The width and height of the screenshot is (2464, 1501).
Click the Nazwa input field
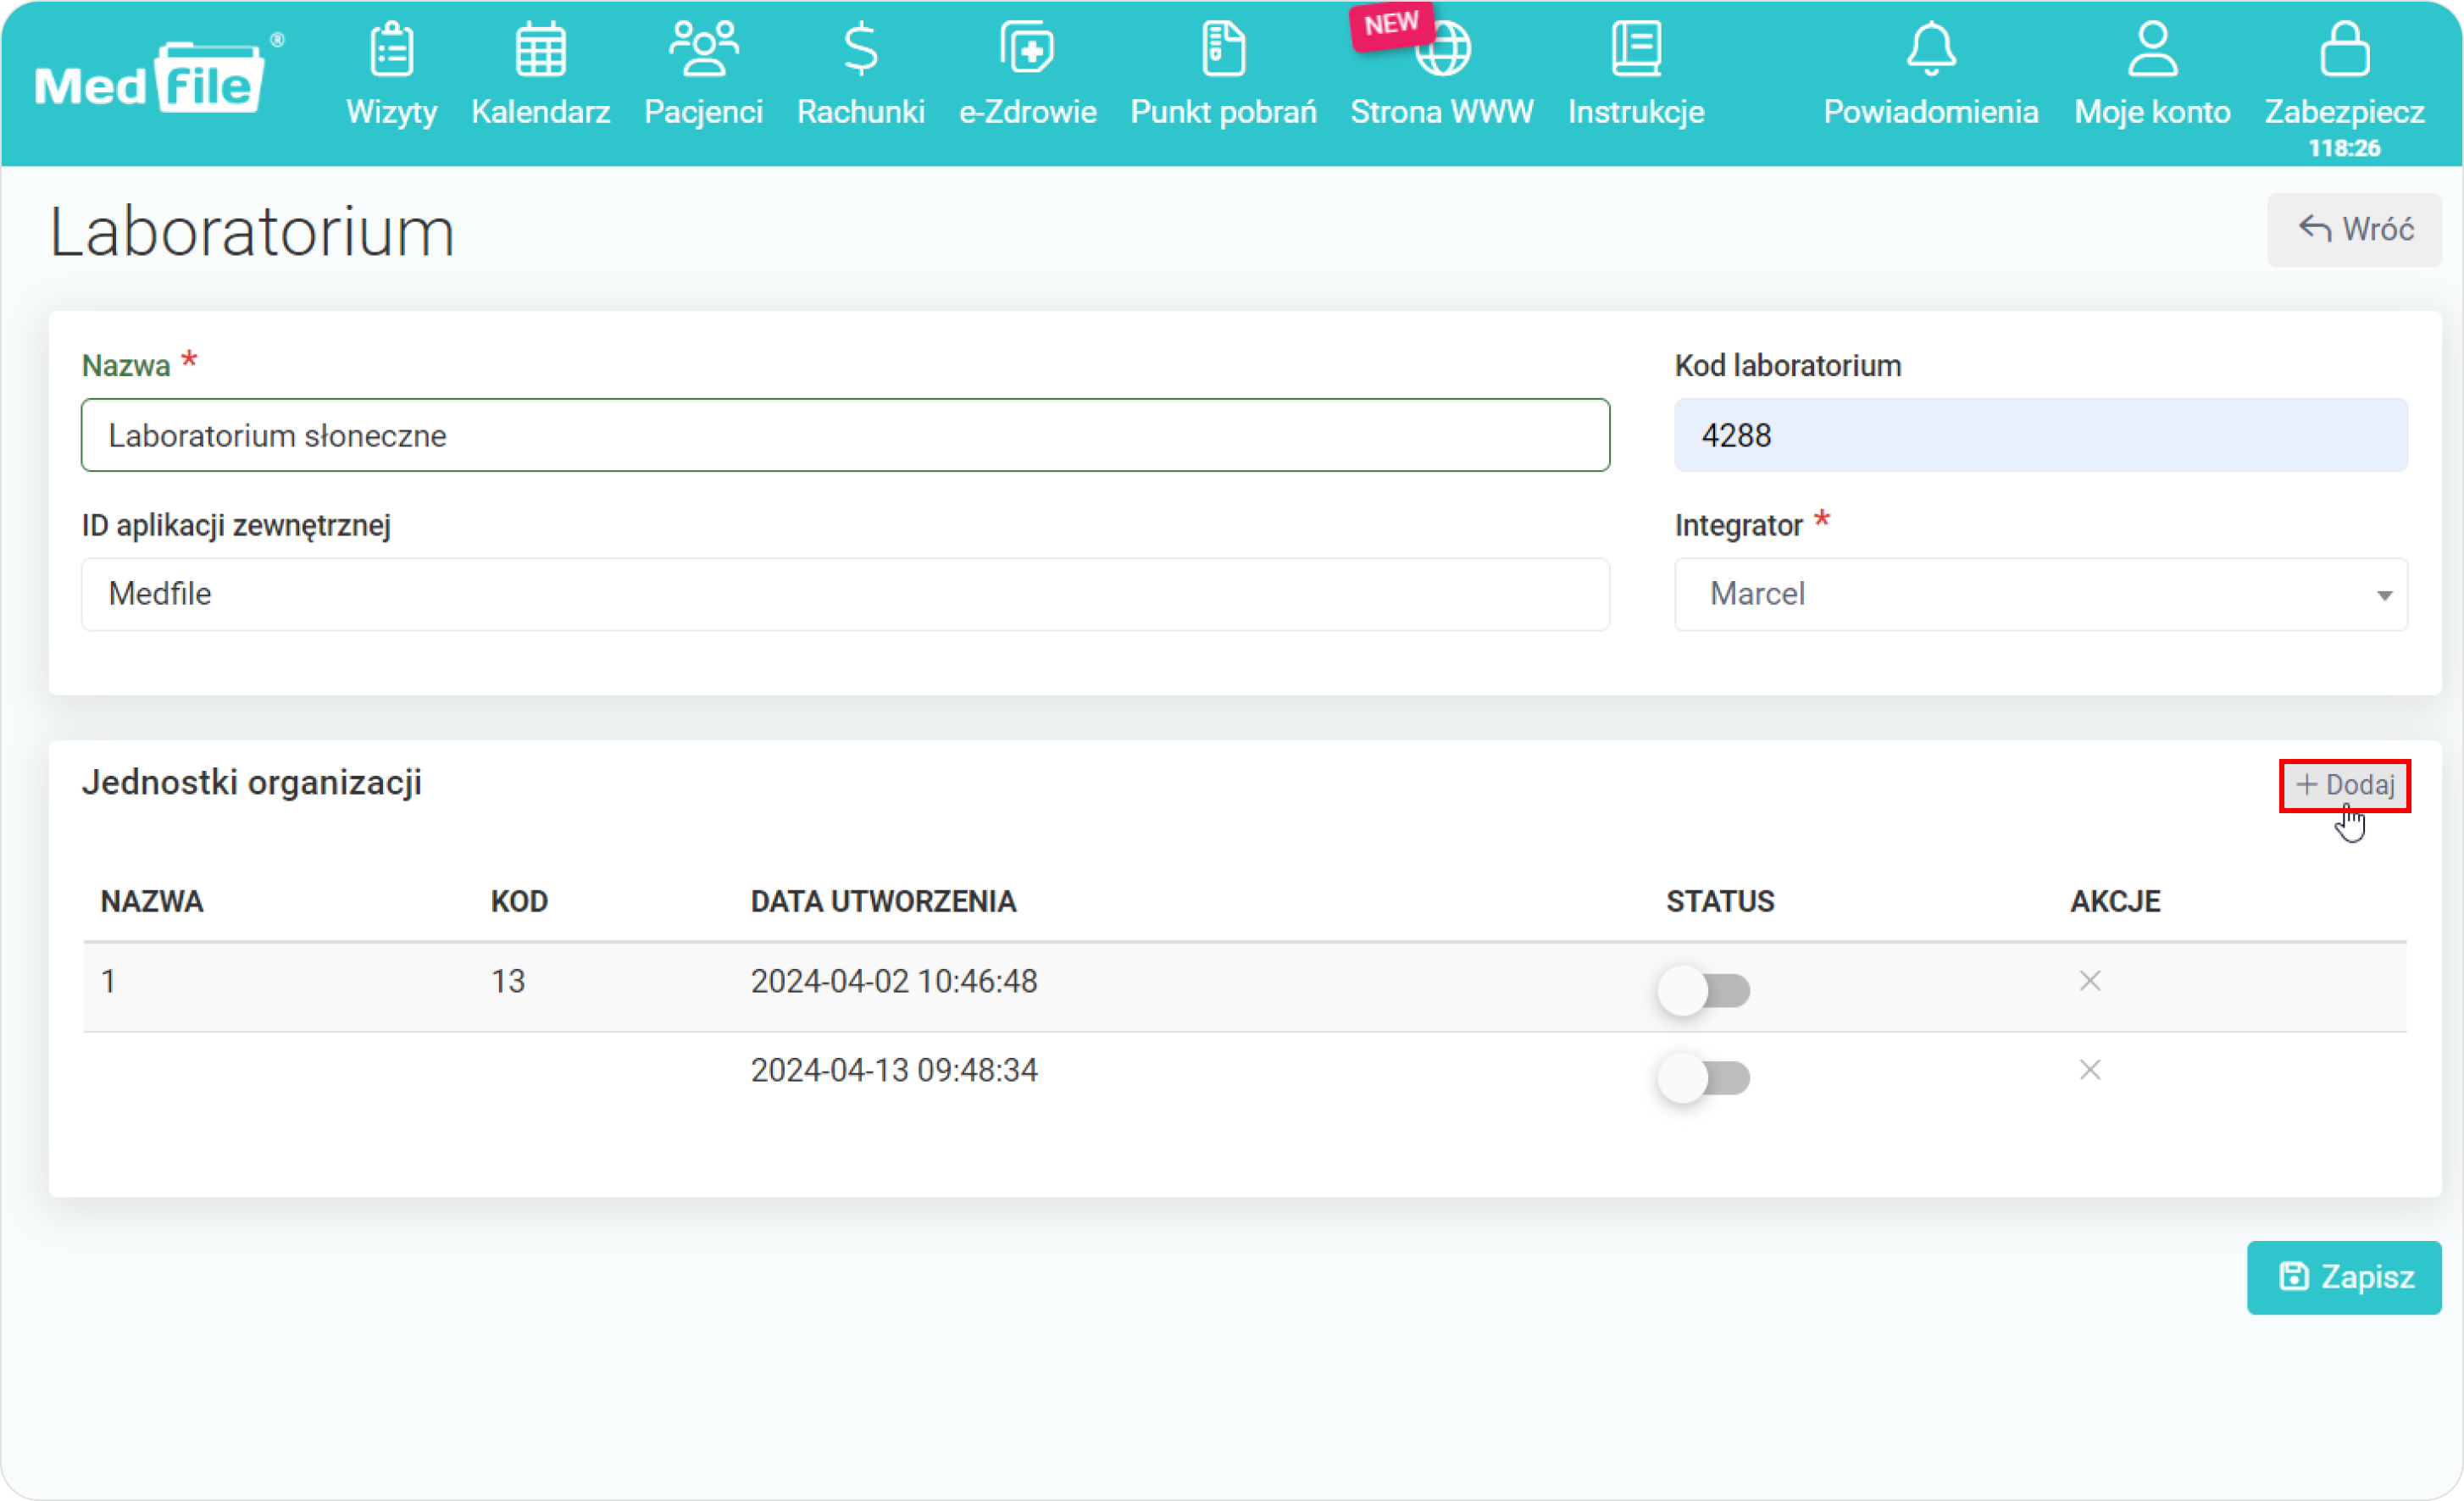coord(845,435)
